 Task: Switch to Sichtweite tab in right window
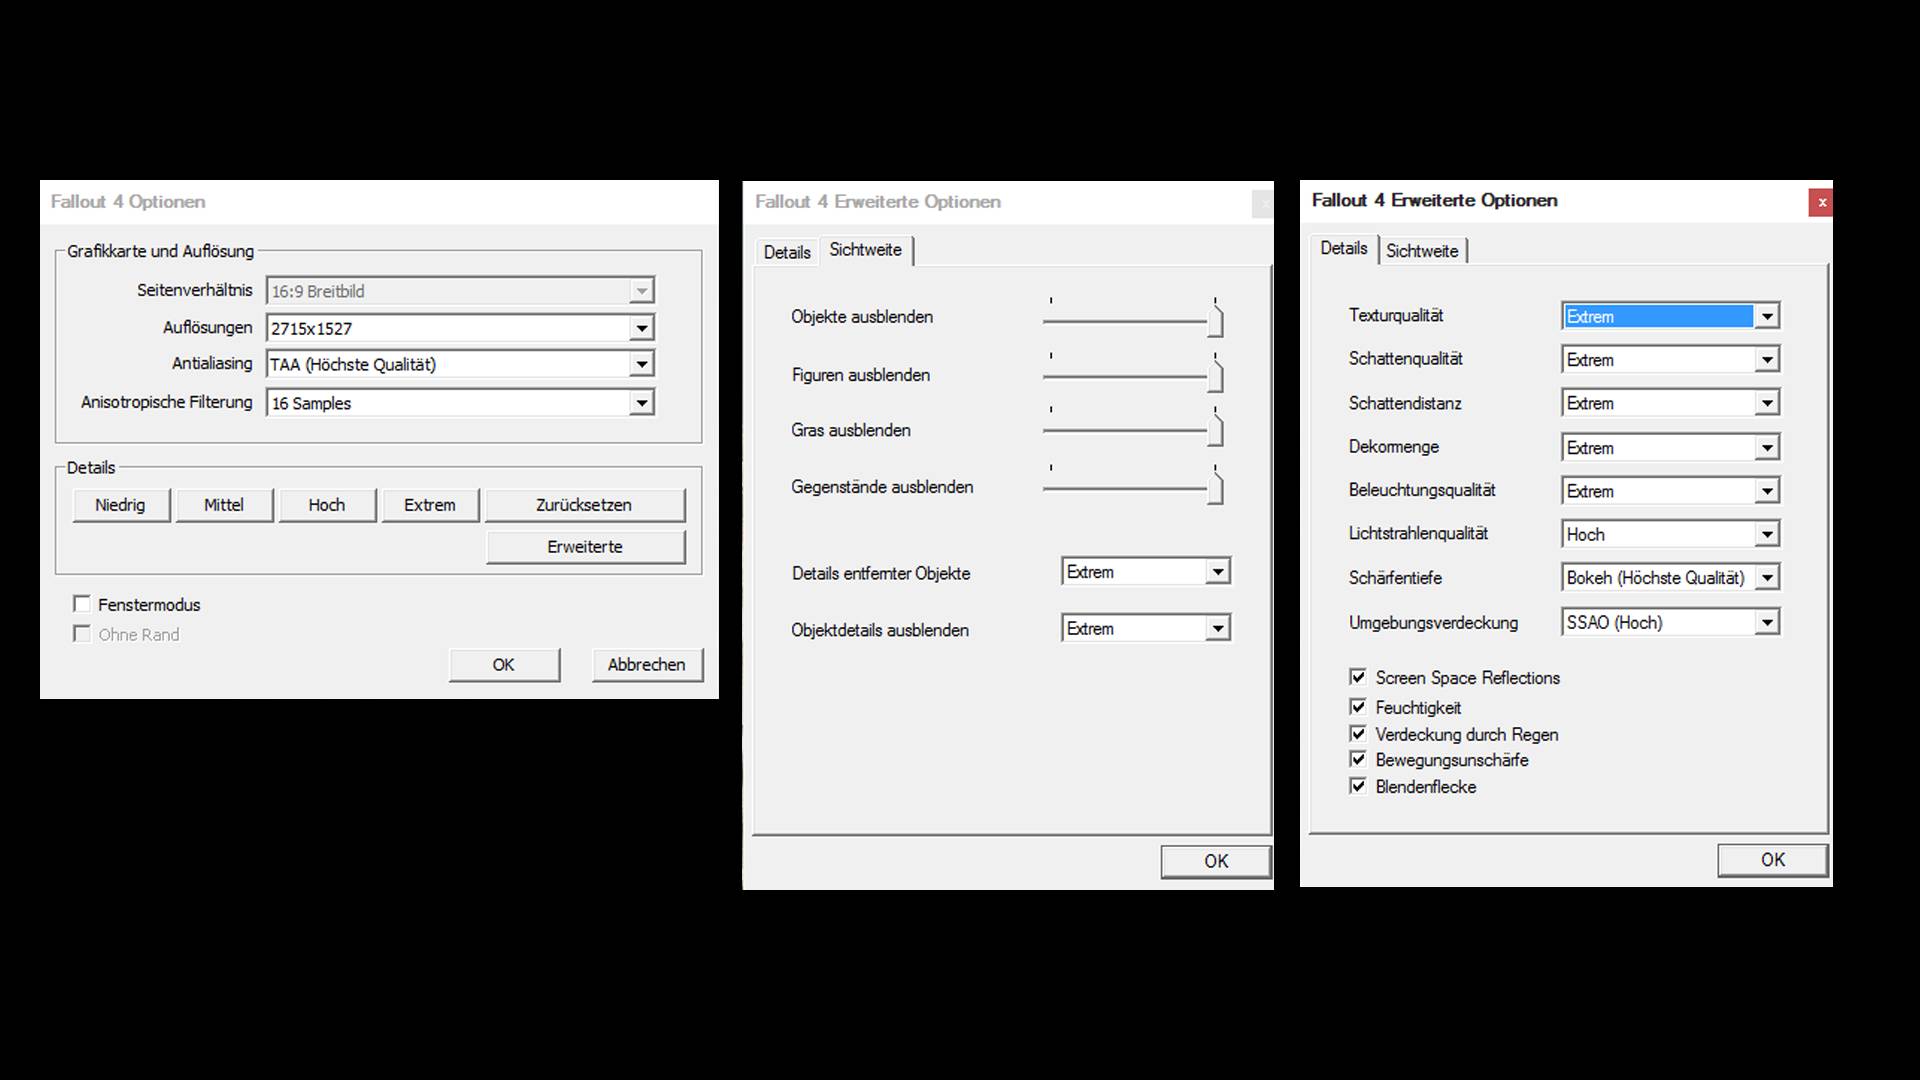(1422, 251)
